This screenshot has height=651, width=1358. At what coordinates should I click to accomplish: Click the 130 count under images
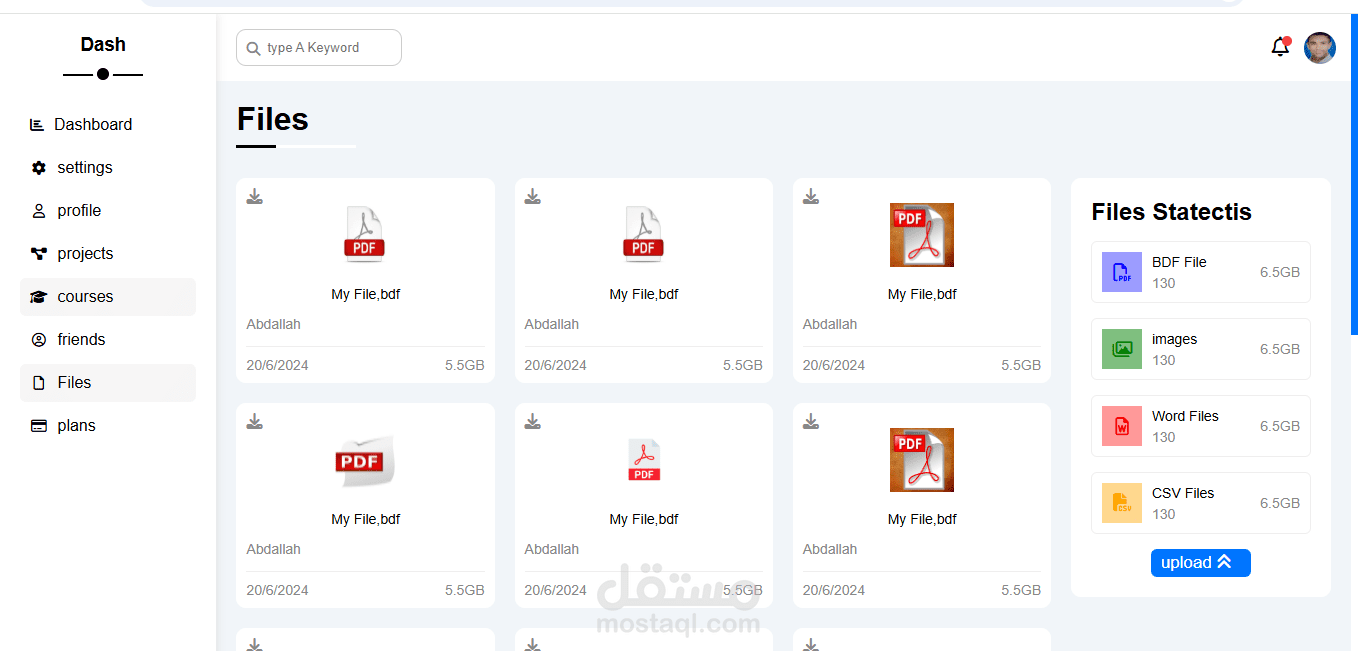point(1164,360)
